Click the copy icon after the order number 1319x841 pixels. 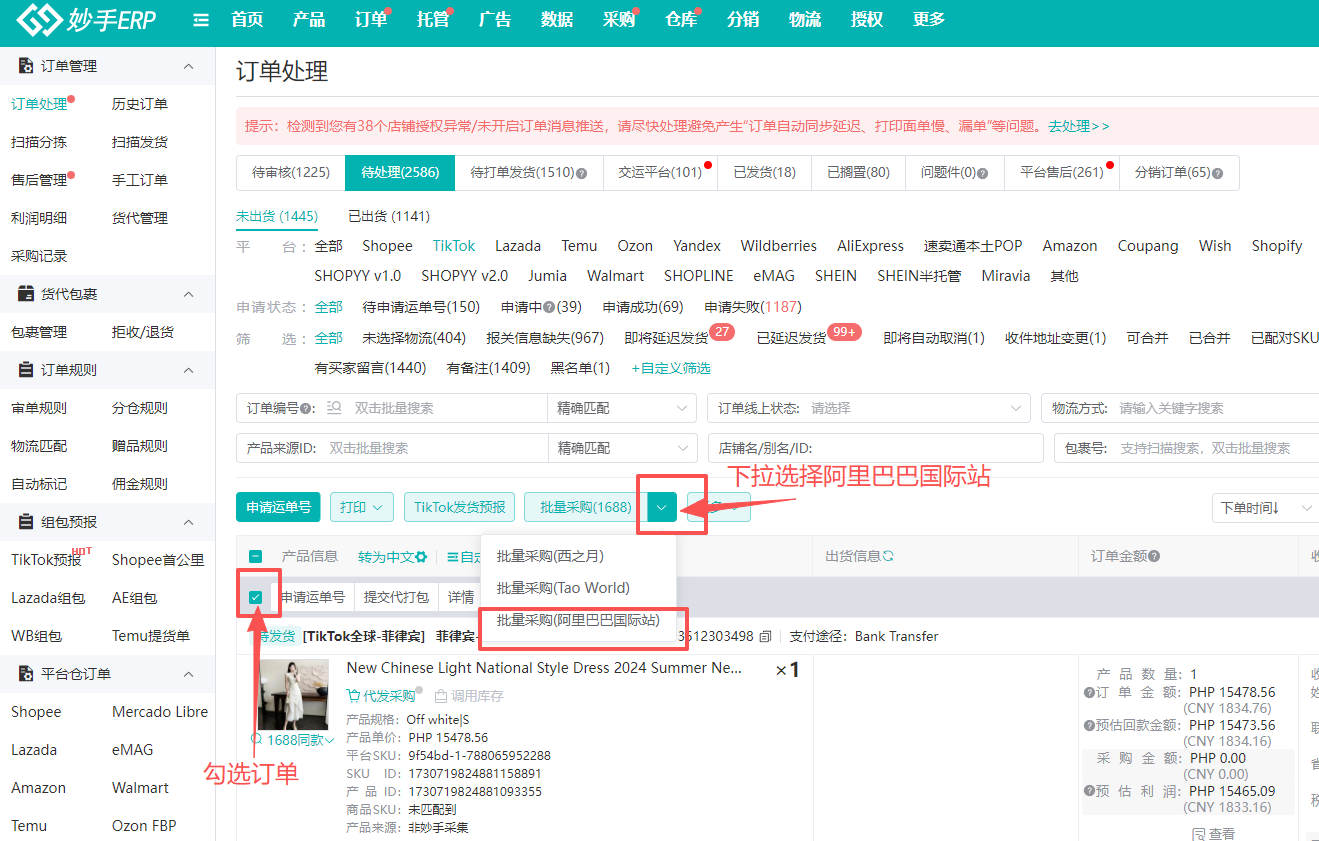[765, 636]
